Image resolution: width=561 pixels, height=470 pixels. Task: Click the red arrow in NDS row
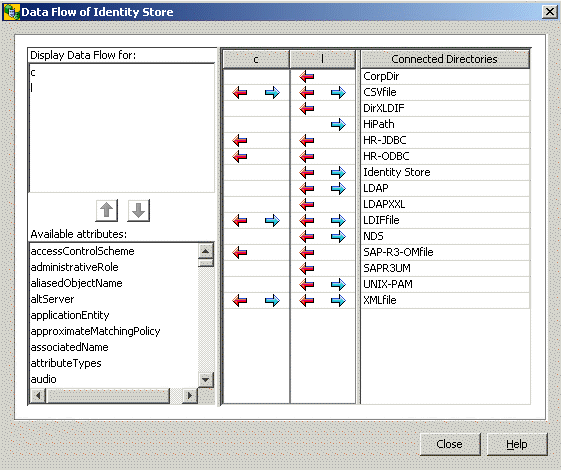click(307, 236)
